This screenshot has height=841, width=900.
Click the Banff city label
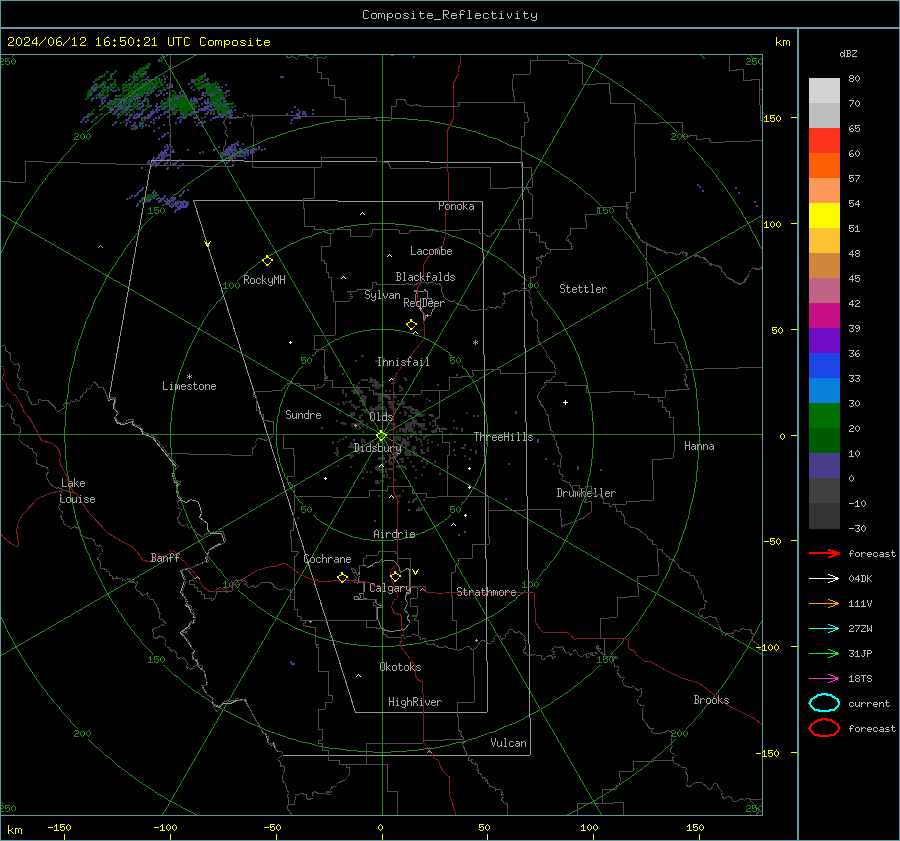(165, 558)
